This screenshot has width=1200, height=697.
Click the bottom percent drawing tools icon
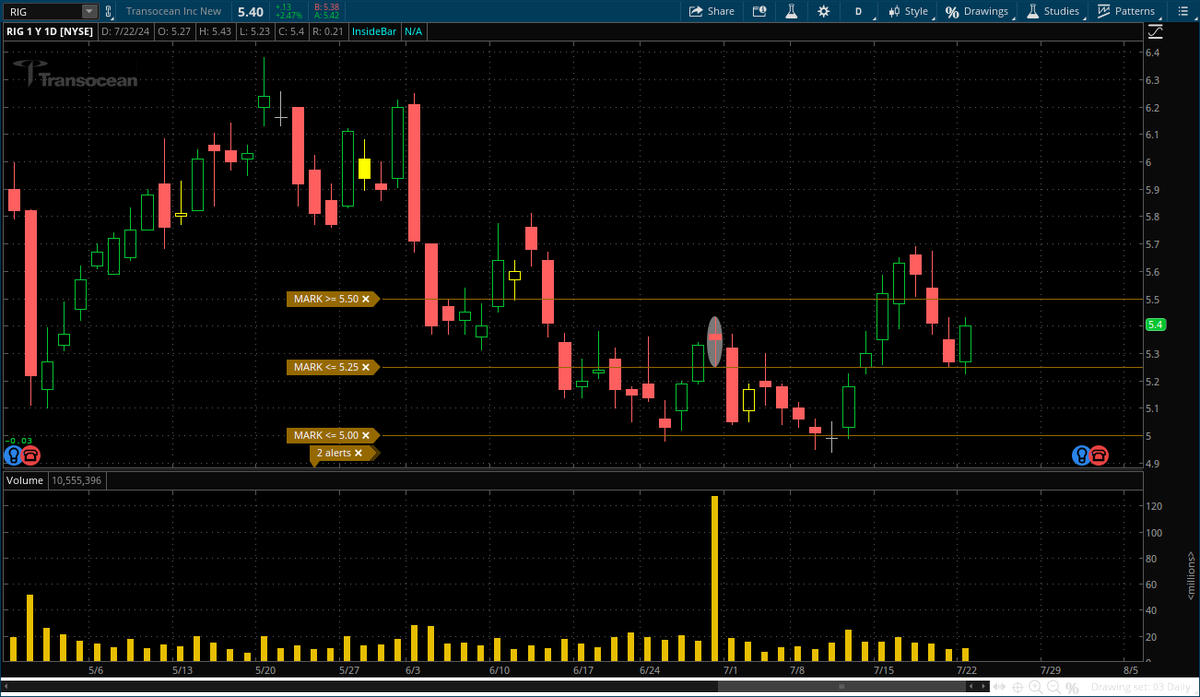pyautogui.click(x=1072, y=687)
